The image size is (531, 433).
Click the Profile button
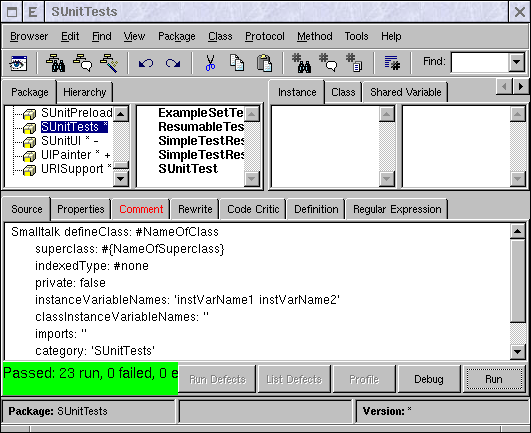pyautogui.click(x=364, y=379)
